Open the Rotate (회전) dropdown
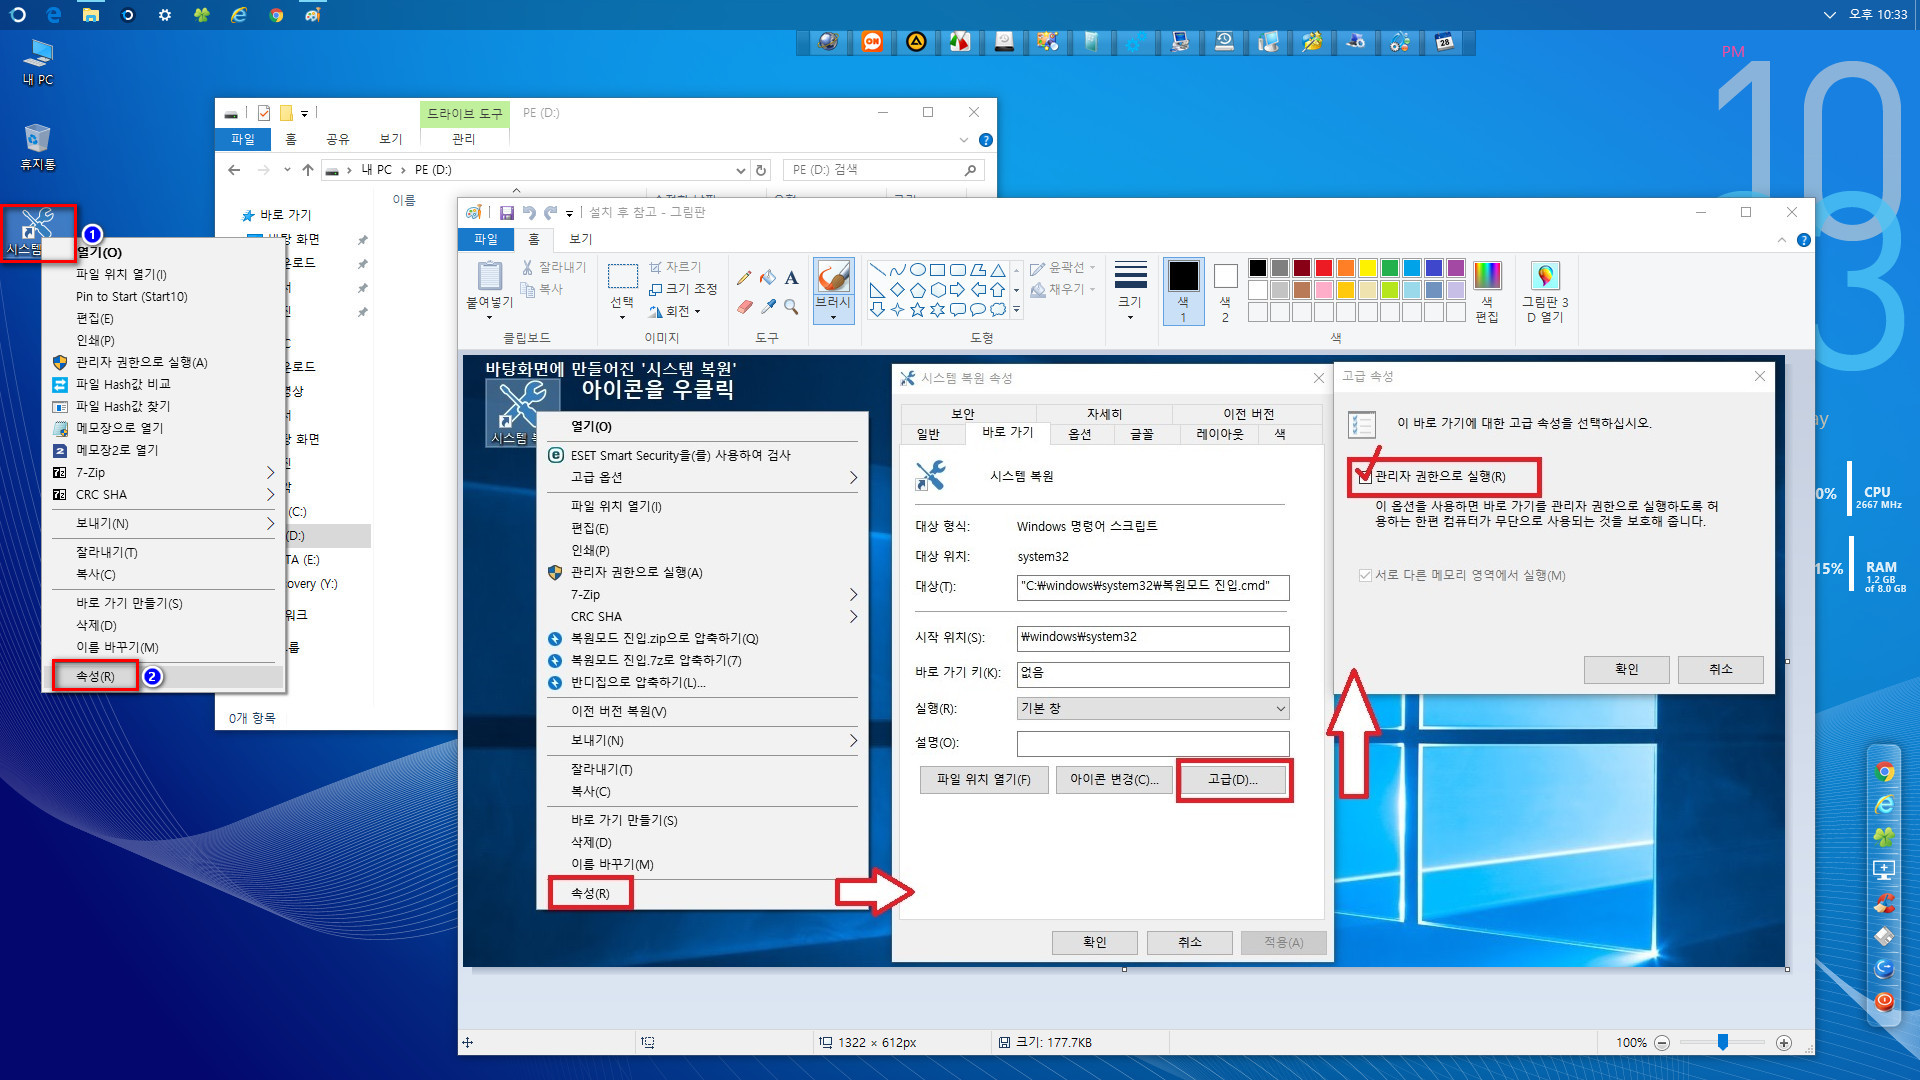The width and height of the screenshot is (1920, 1080). pyautogui.click(x=675, y=311)
